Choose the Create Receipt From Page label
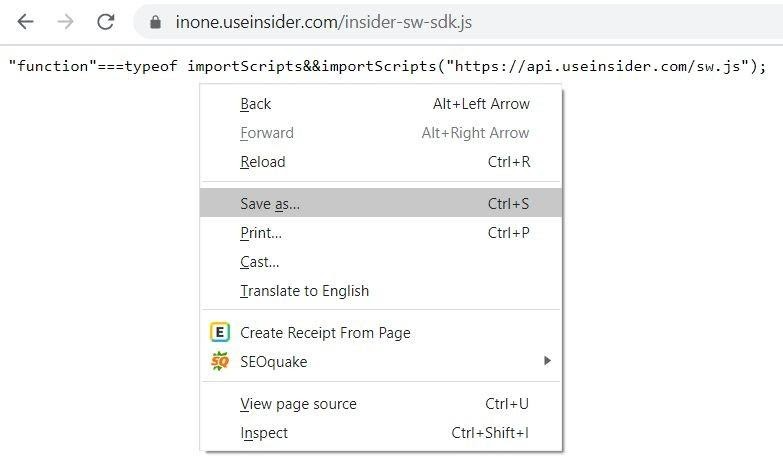Image resolution: width=783 pixels, height=467 pixels. (325, 333)
